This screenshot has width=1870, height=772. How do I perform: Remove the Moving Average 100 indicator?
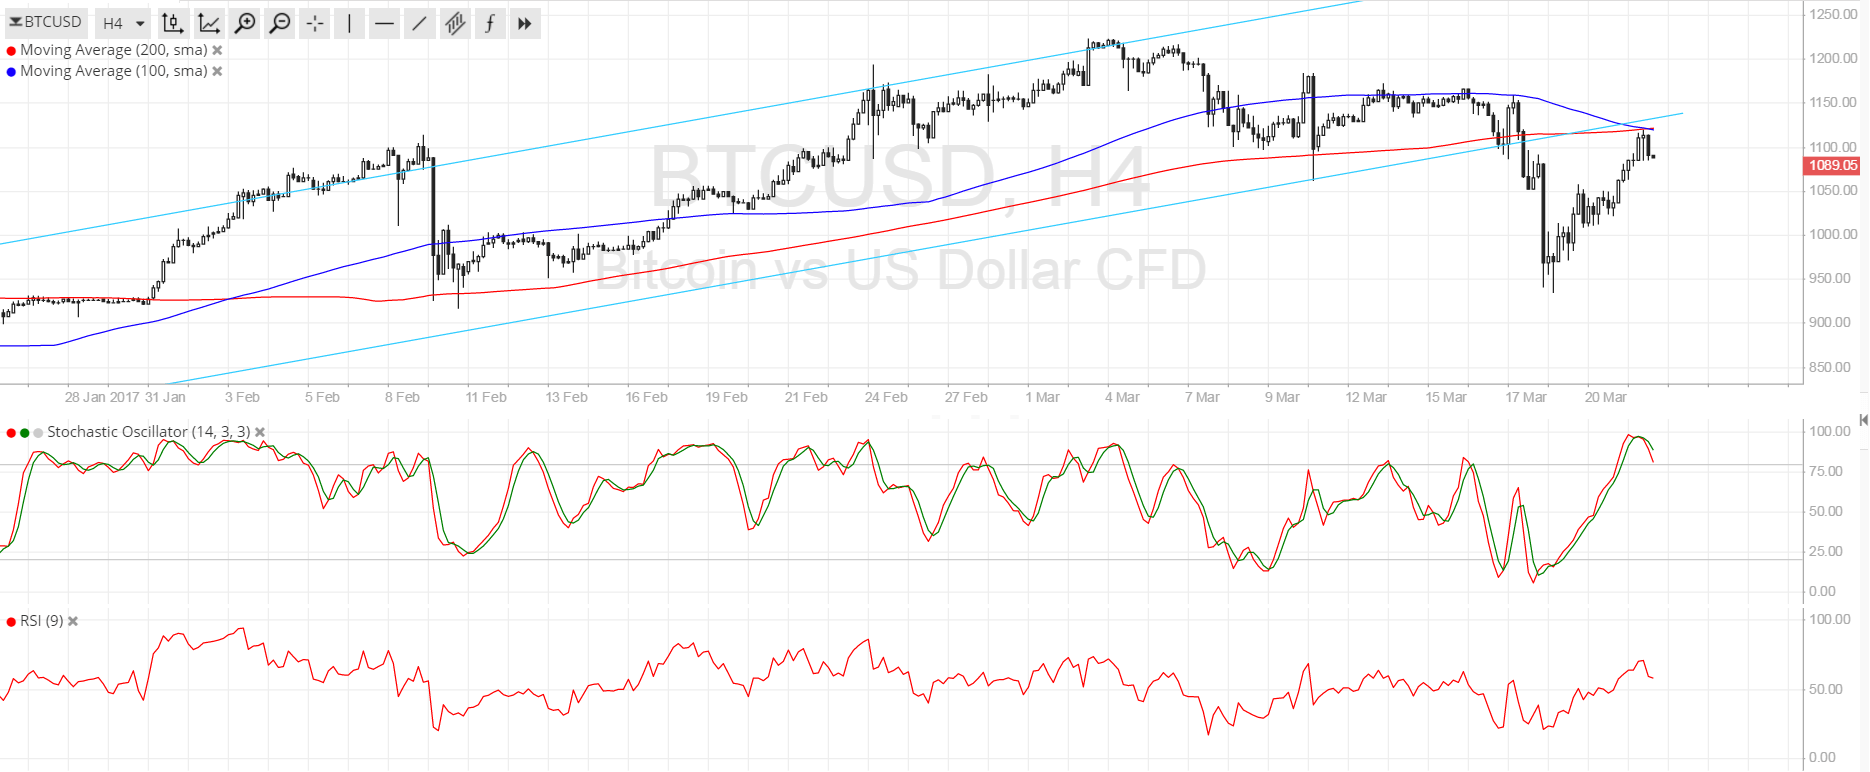pos(217,71)
